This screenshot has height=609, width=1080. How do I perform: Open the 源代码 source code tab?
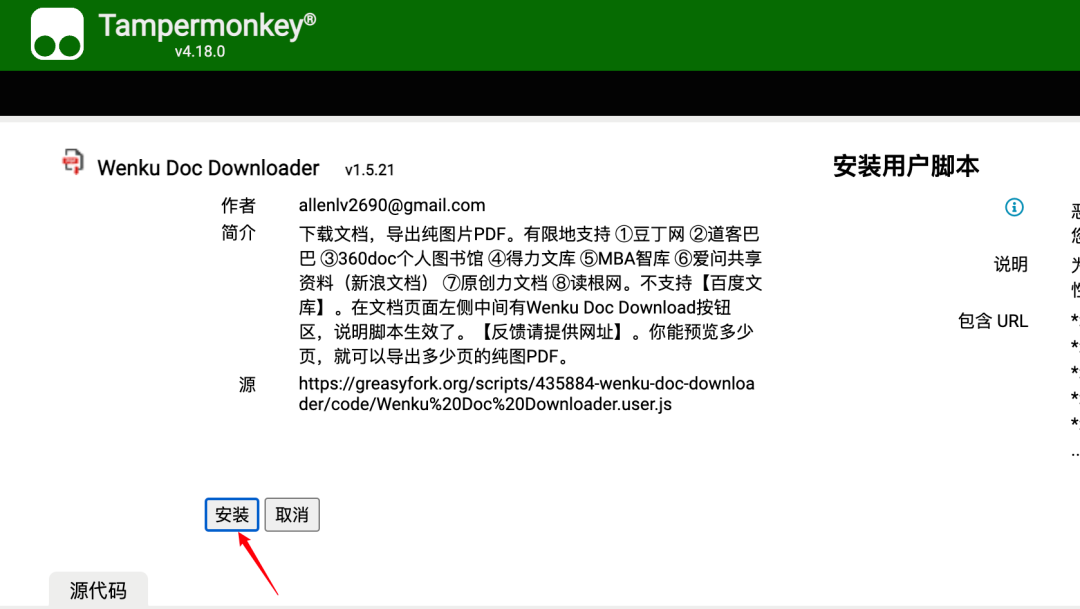click(98, 590)
